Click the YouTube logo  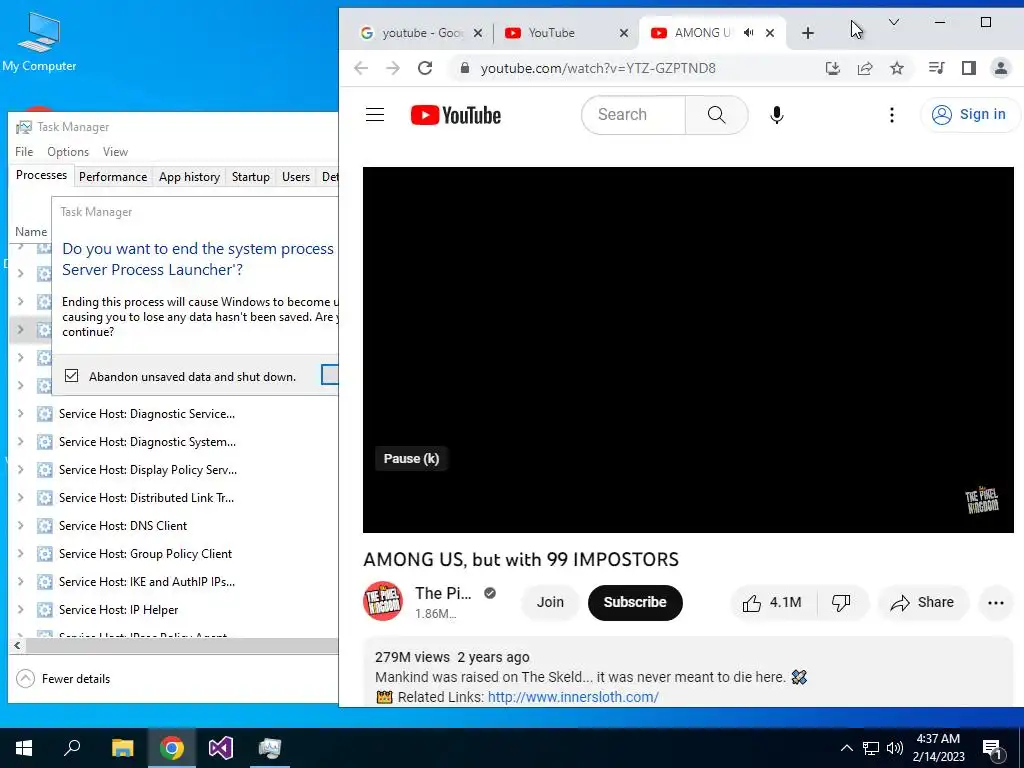[x=456, y=115]
